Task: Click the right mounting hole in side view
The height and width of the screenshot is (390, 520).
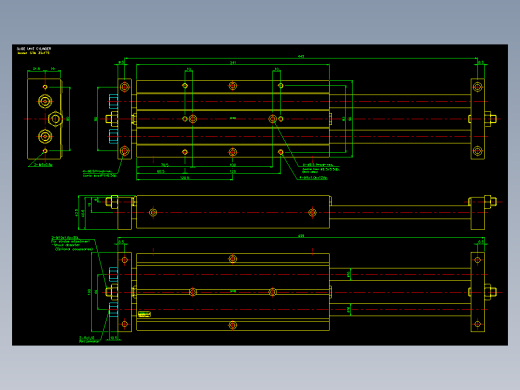Action: coord(312,212)
